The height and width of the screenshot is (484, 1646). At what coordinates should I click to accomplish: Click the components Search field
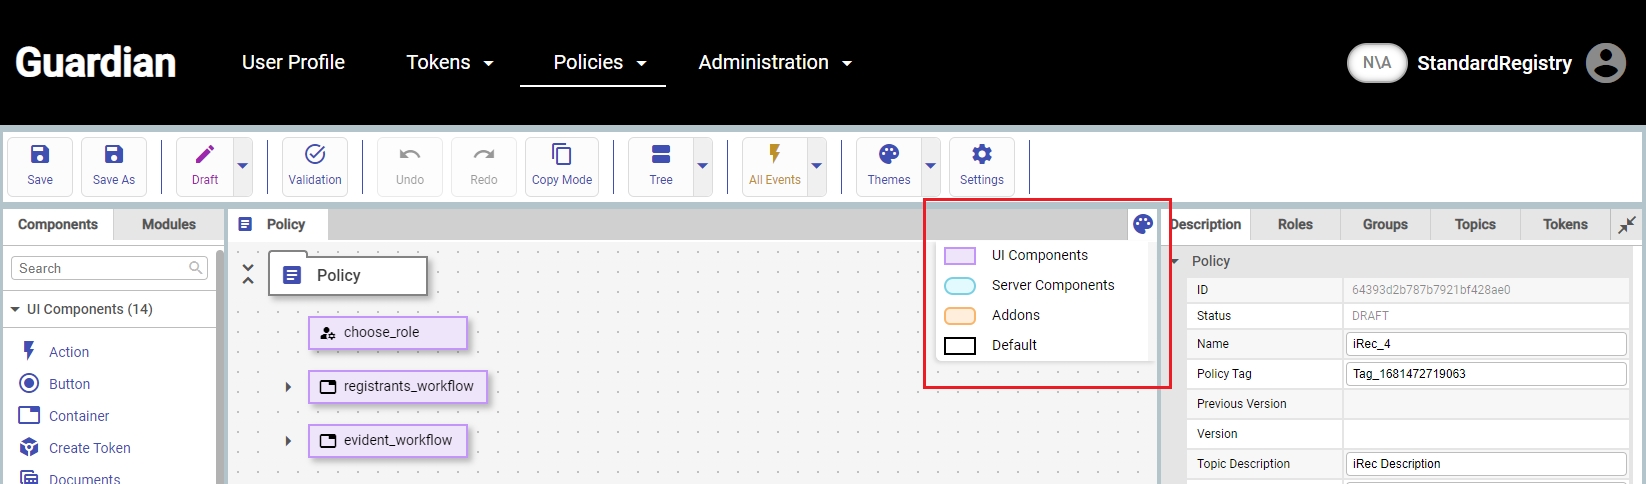100,268
